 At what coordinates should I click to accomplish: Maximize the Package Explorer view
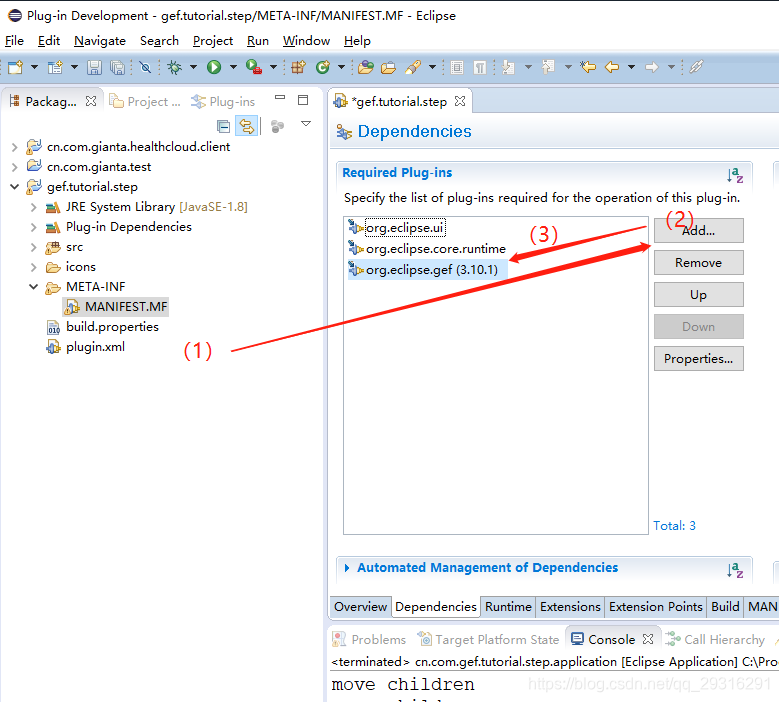point(303,100)
